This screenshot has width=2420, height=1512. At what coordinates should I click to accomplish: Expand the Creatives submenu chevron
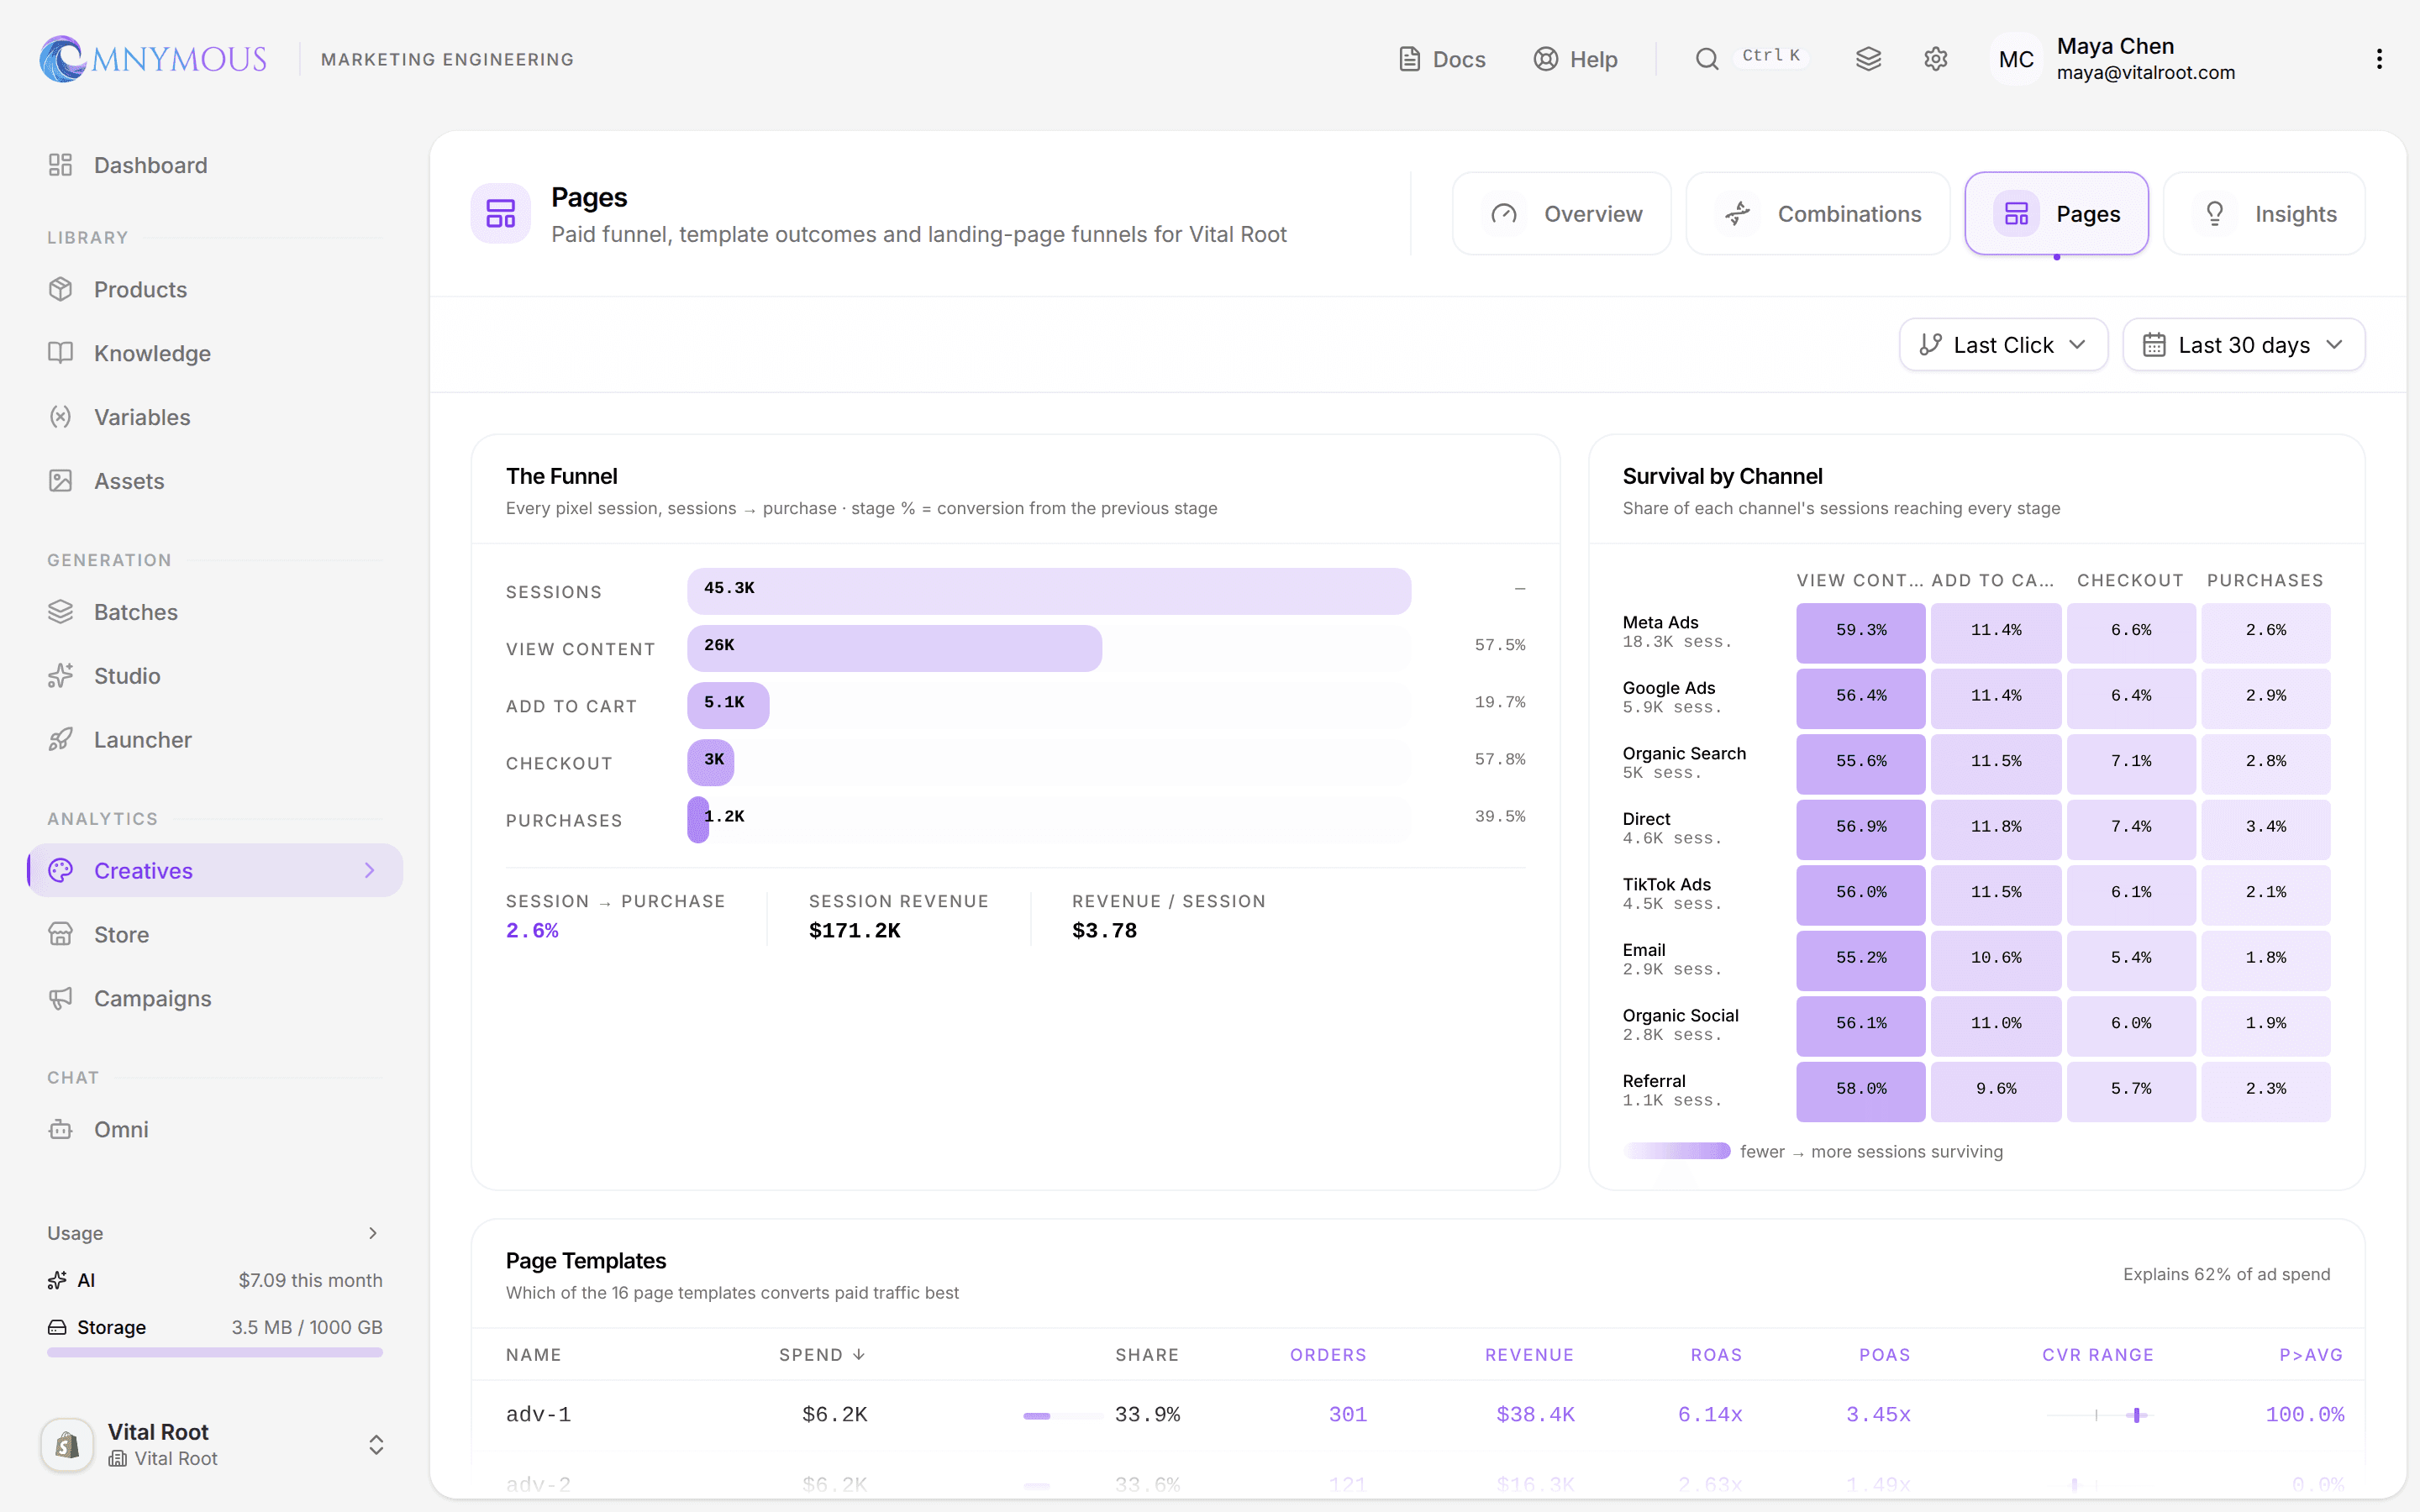(x=370, y=870)
